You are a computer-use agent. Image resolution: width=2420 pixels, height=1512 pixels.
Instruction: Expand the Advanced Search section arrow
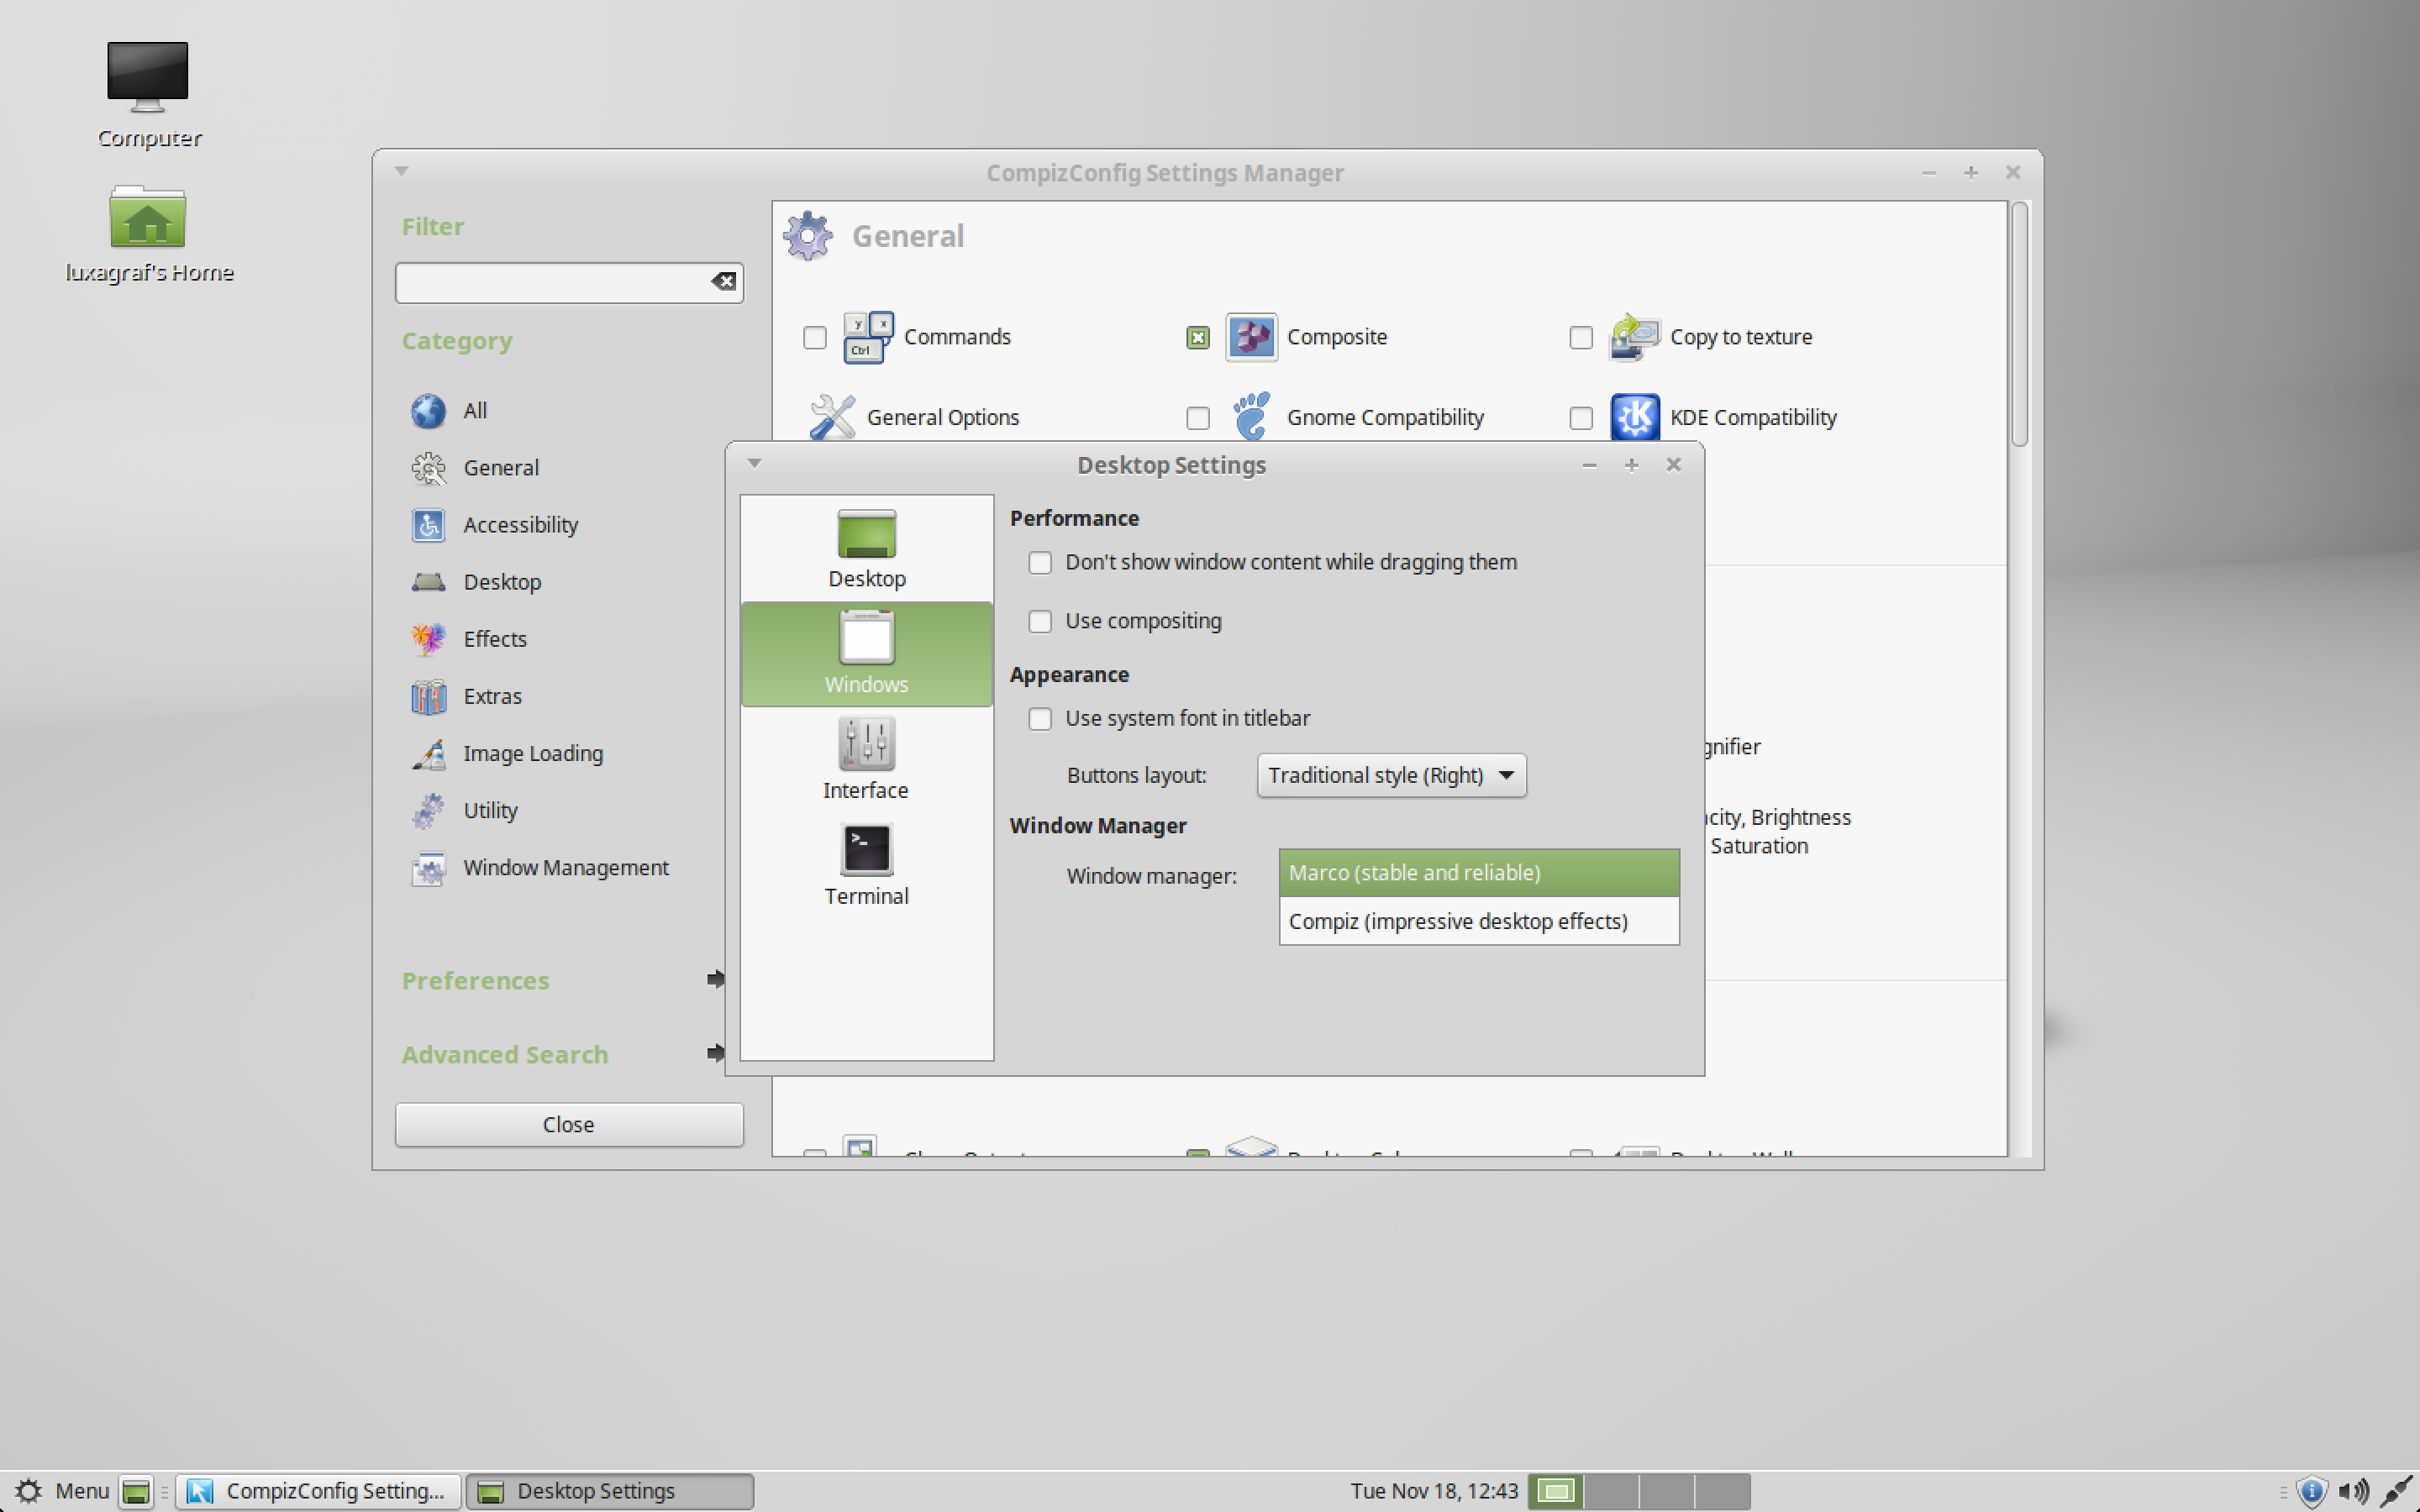pyautogui.click(x=715, y=1053)
